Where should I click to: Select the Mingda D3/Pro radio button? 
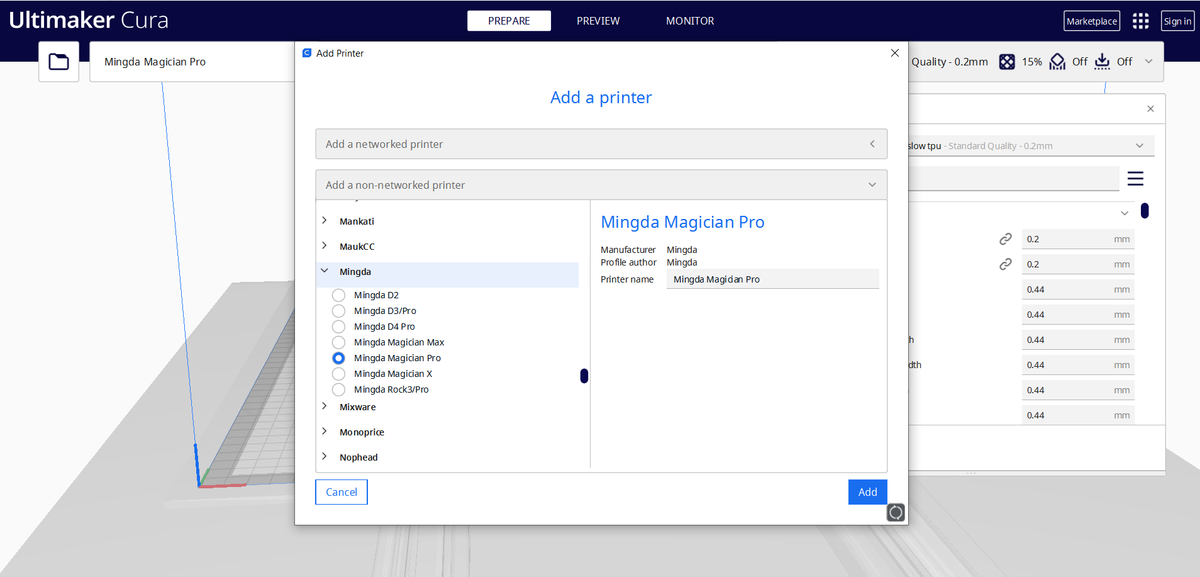(x=339, y=310)
